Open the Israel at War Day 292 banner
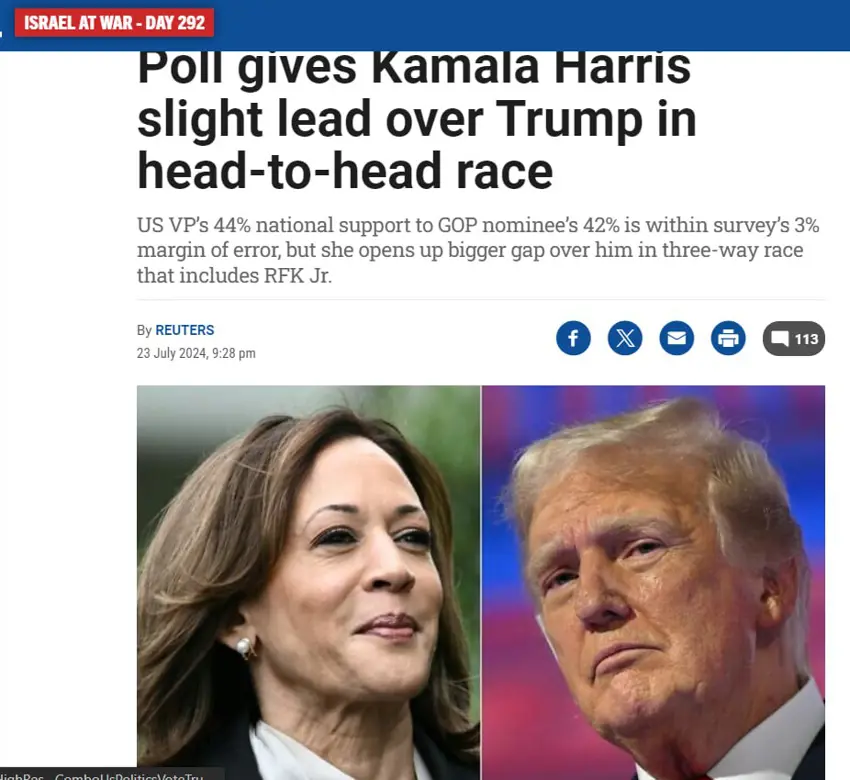 tap(114, 23)
